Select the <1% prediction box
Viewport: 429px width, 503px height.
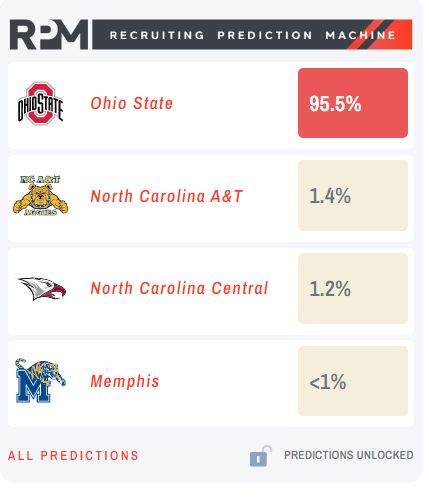click(353, 381)
